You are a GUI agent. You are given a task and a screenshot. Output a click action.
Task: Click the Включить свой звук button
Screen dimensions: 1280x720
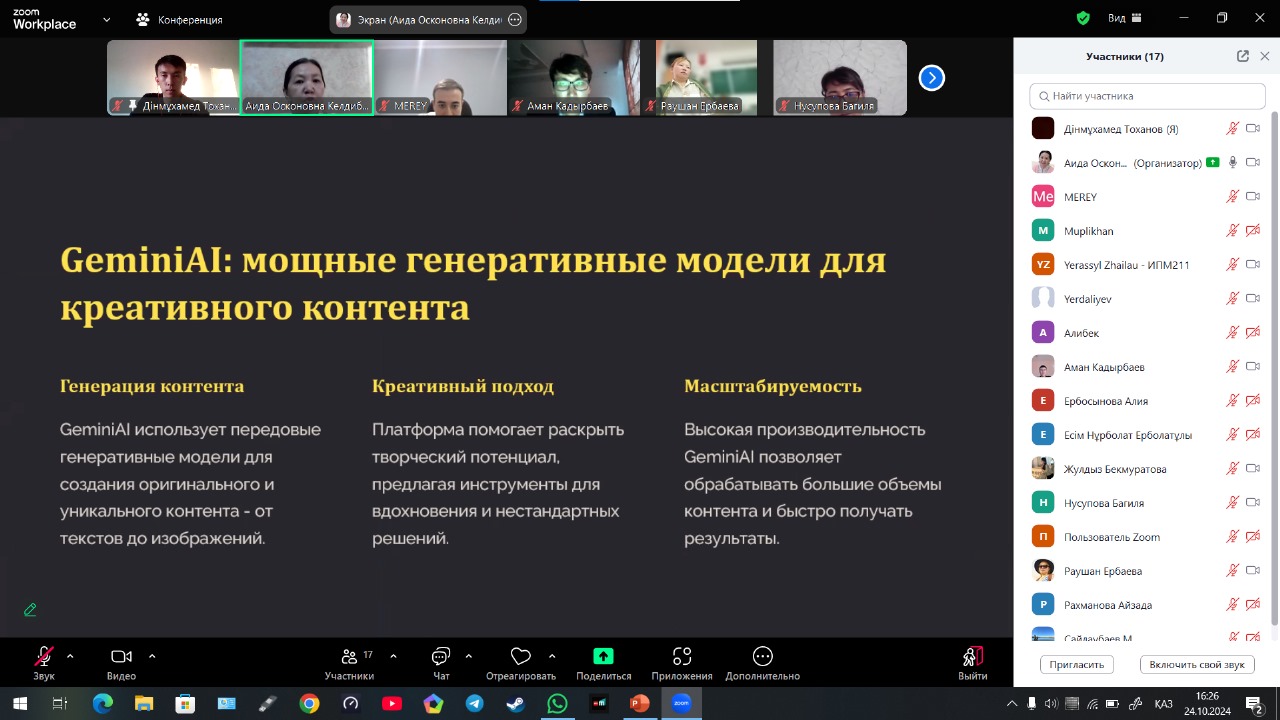point(1196,664)
